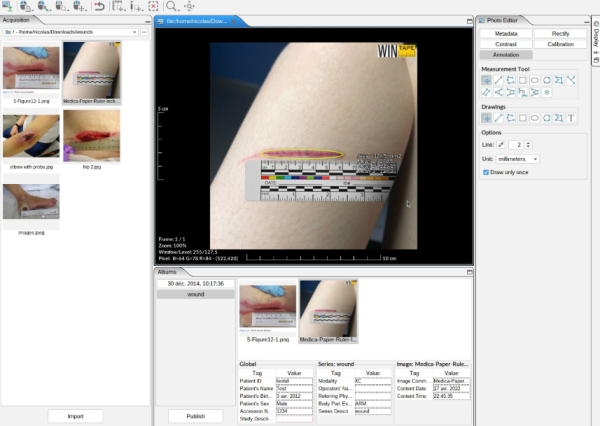This screenshot has height=426, width=600.
Task: Select the Rectangle tool under Drawings
Action: [523, 118]
